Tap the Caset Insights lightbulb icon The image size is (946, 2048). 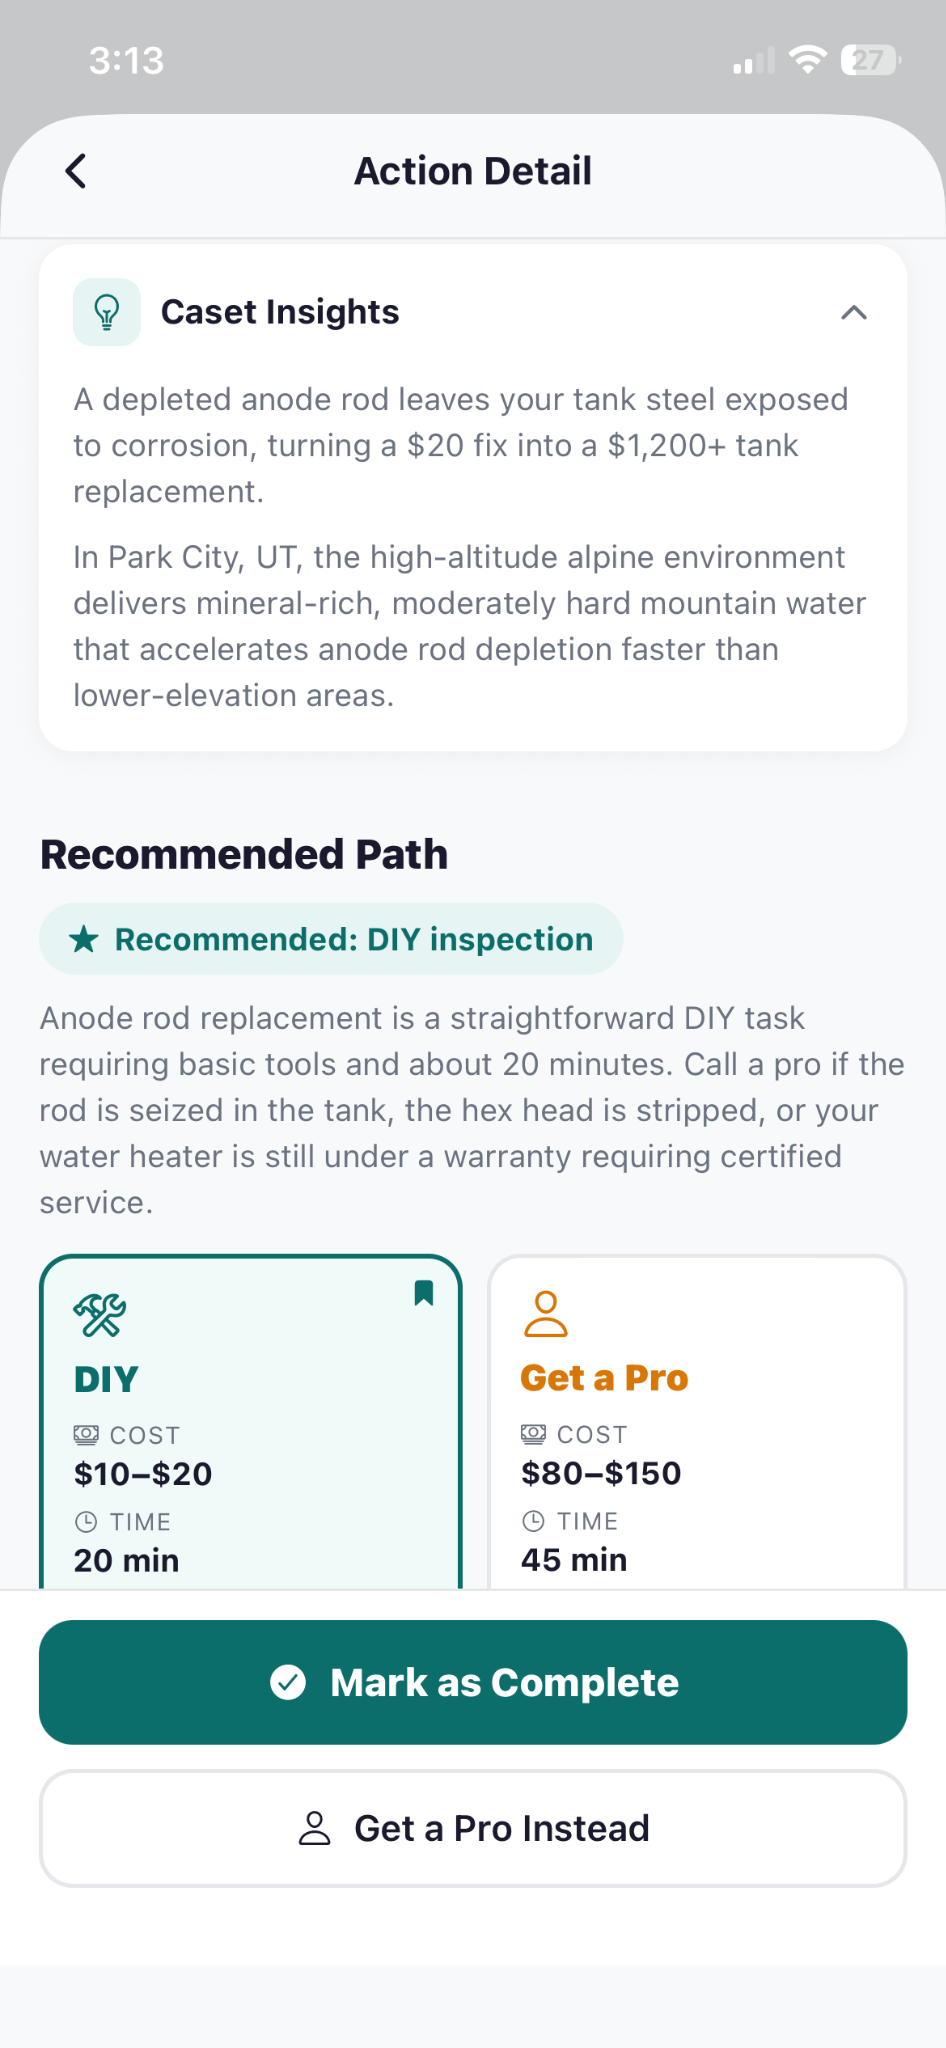(x=107, y=312)
